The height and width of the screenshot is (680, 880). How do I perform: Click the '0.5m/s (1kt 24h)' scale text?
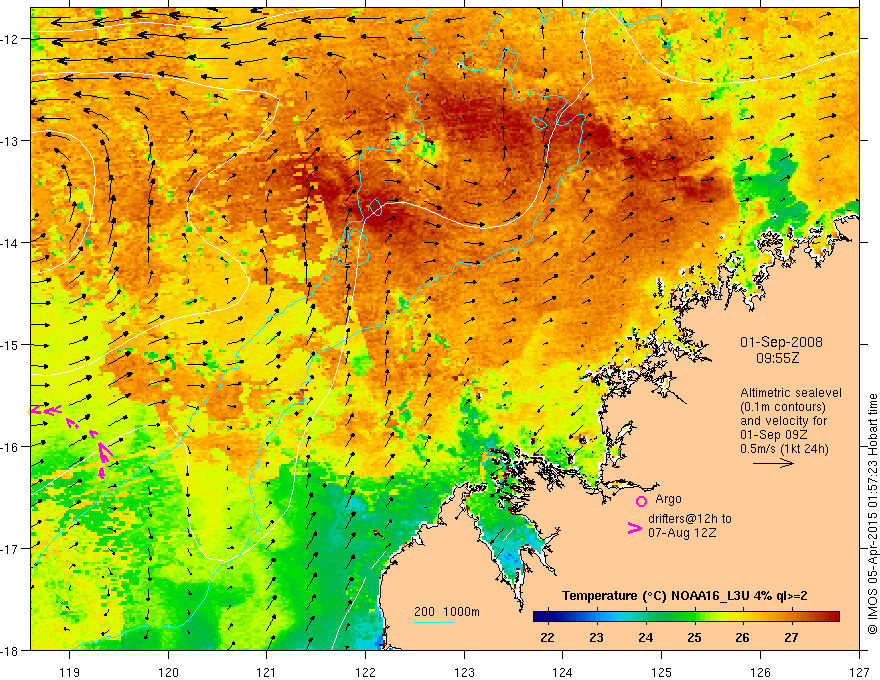784,449
